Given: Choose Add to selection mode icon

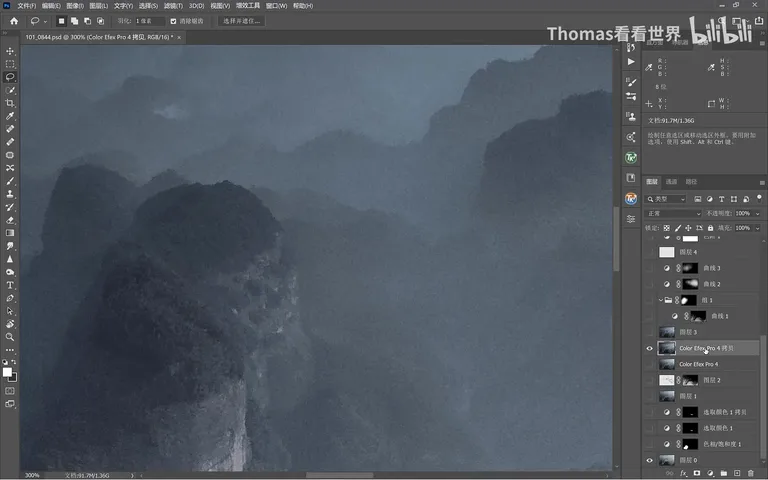Looking at the screenshot, I should [74, 21].
